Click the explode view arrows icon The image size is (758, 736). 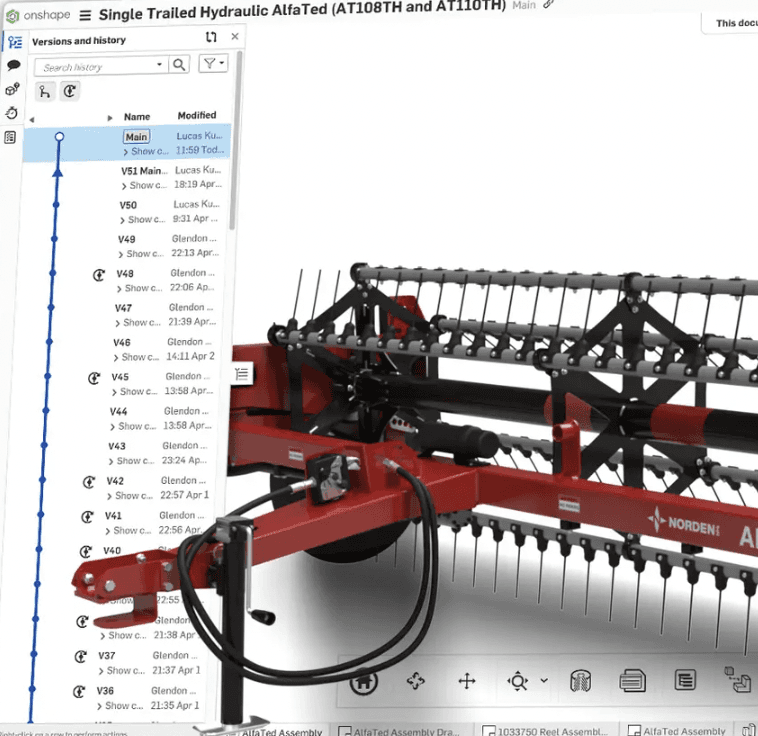[415, 681]
